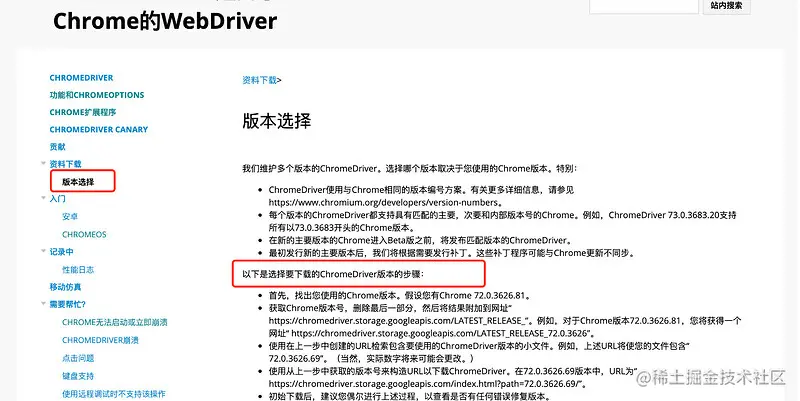Click the site search input field

click(x=644, y=6)
